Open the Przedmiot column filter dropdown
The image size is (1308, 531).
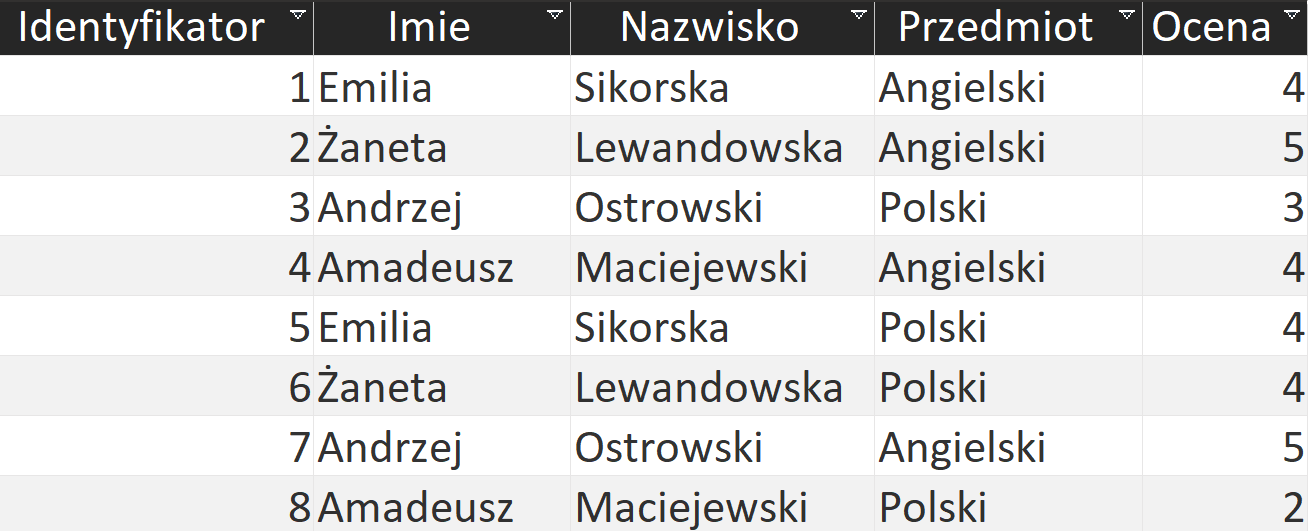pyautogui.click(x=1126, y=15)
